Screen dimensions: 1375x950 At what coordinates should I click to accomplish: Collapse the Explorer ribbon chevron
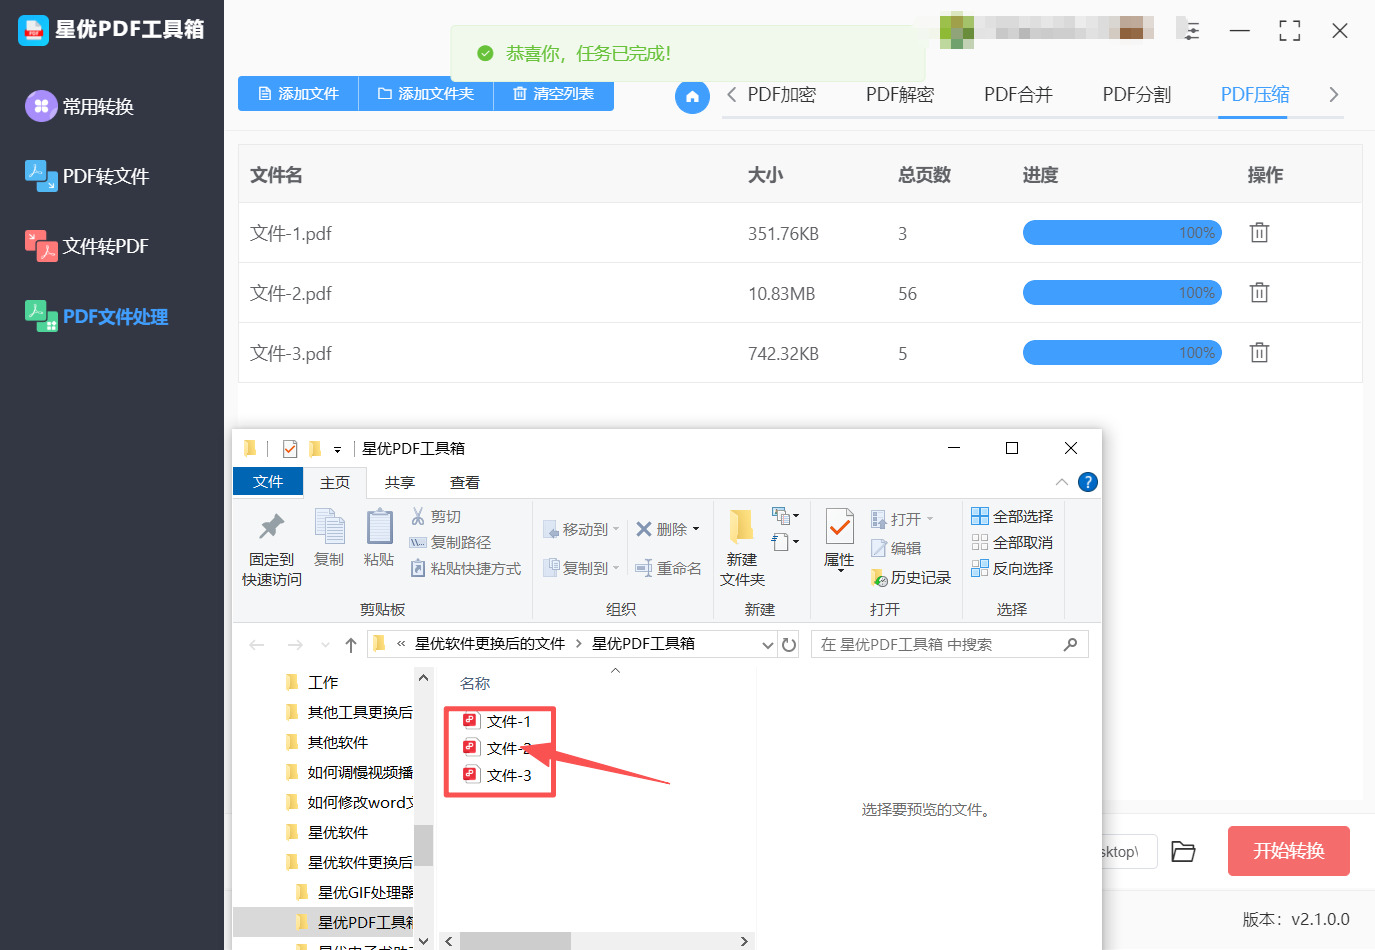point(1062,482)
